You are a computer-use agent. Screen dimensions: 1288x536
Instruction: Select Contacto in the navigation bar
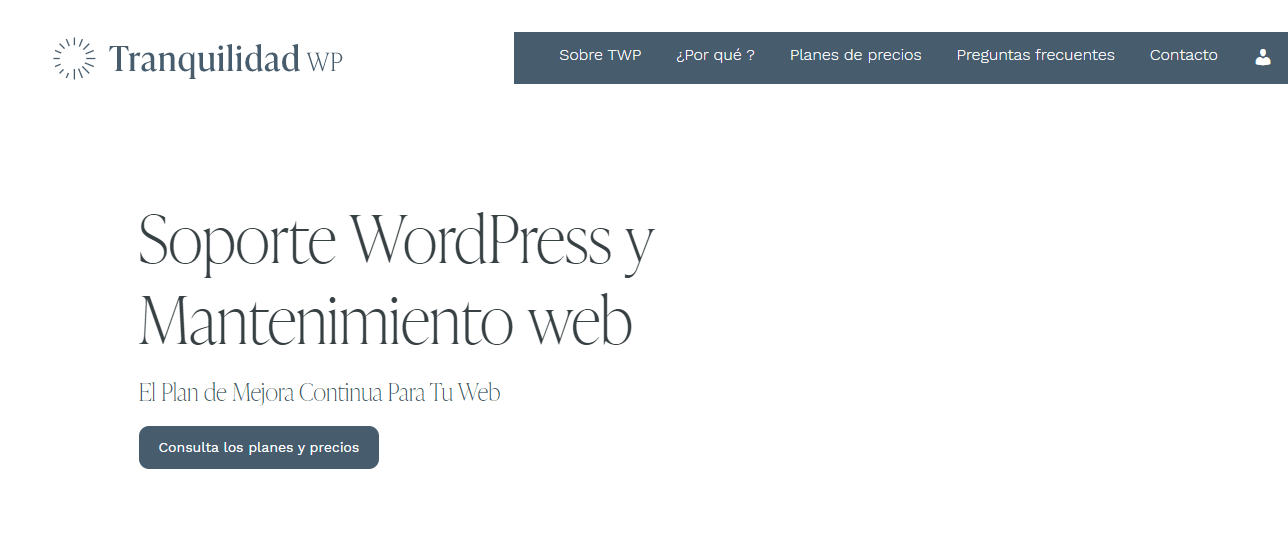[1183, 55]
